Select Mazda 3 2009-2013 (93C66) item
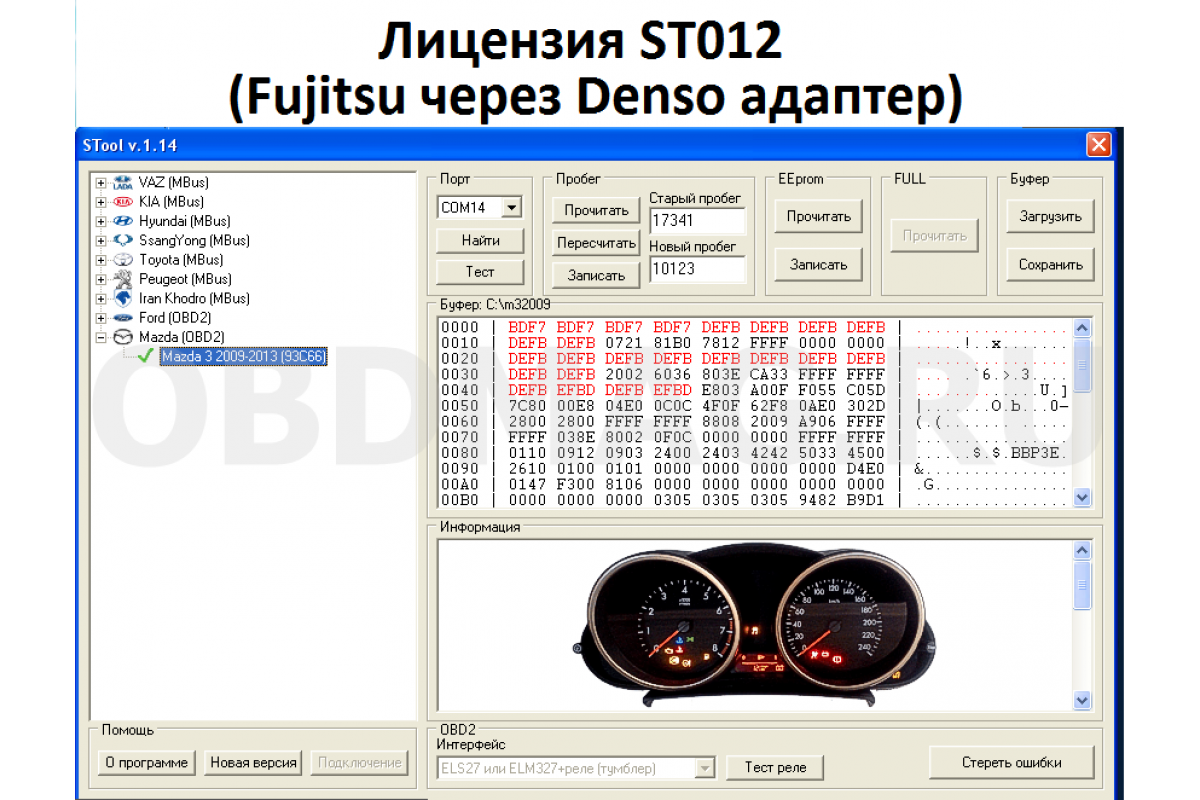This screenshot has width=1200, height=800. coord(243,356)
